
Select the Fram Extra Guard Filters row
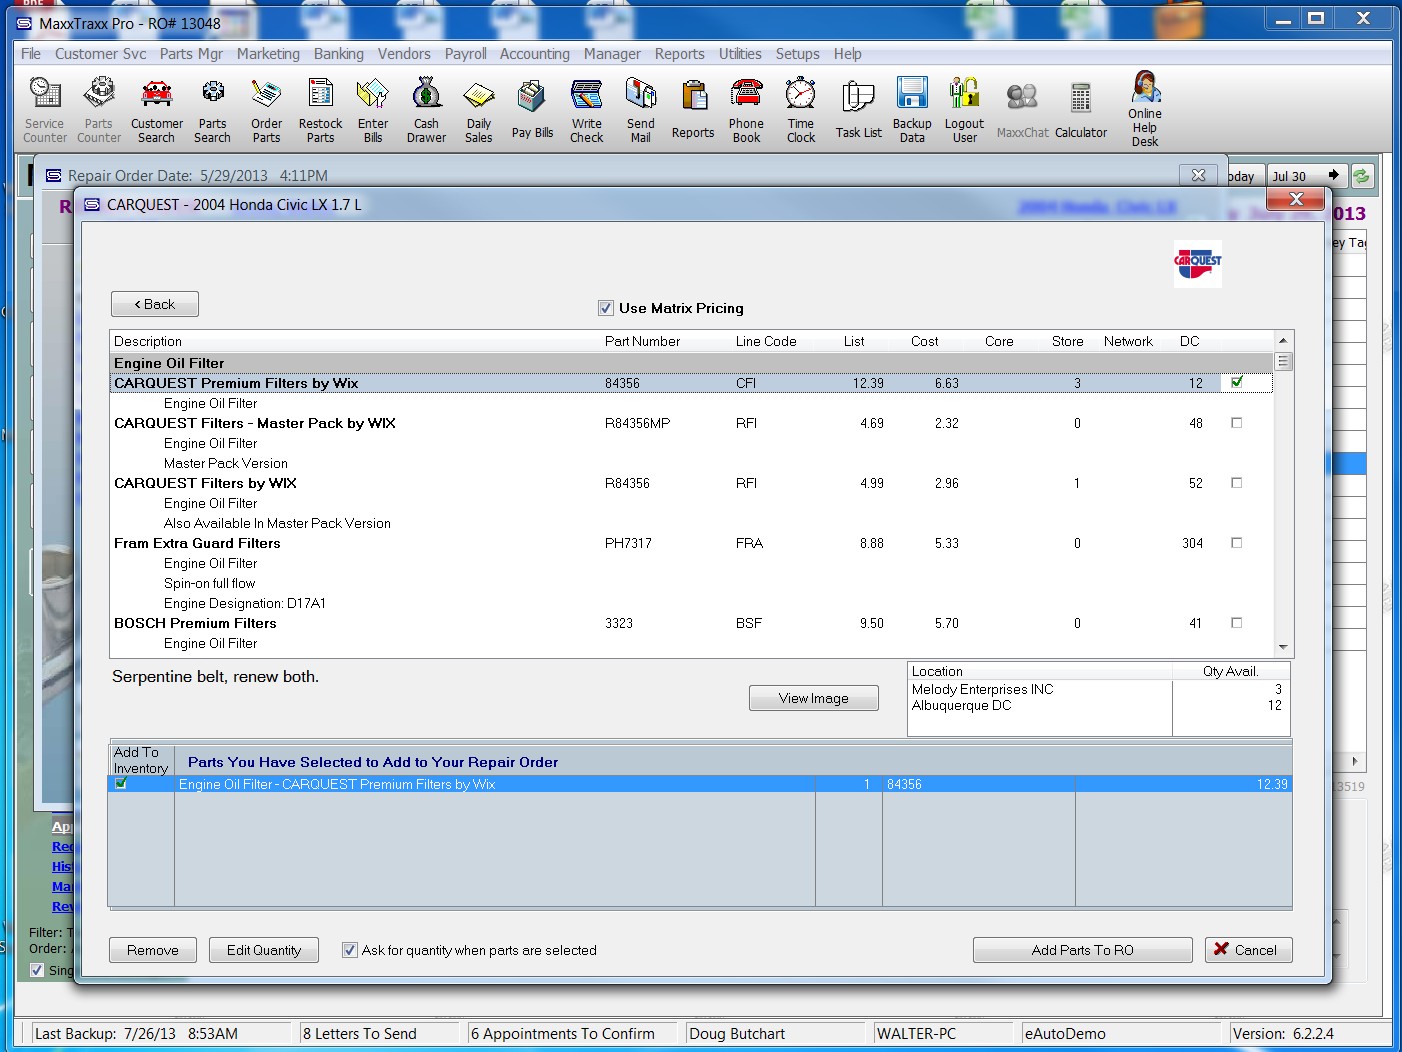click(x=690, y=543)
